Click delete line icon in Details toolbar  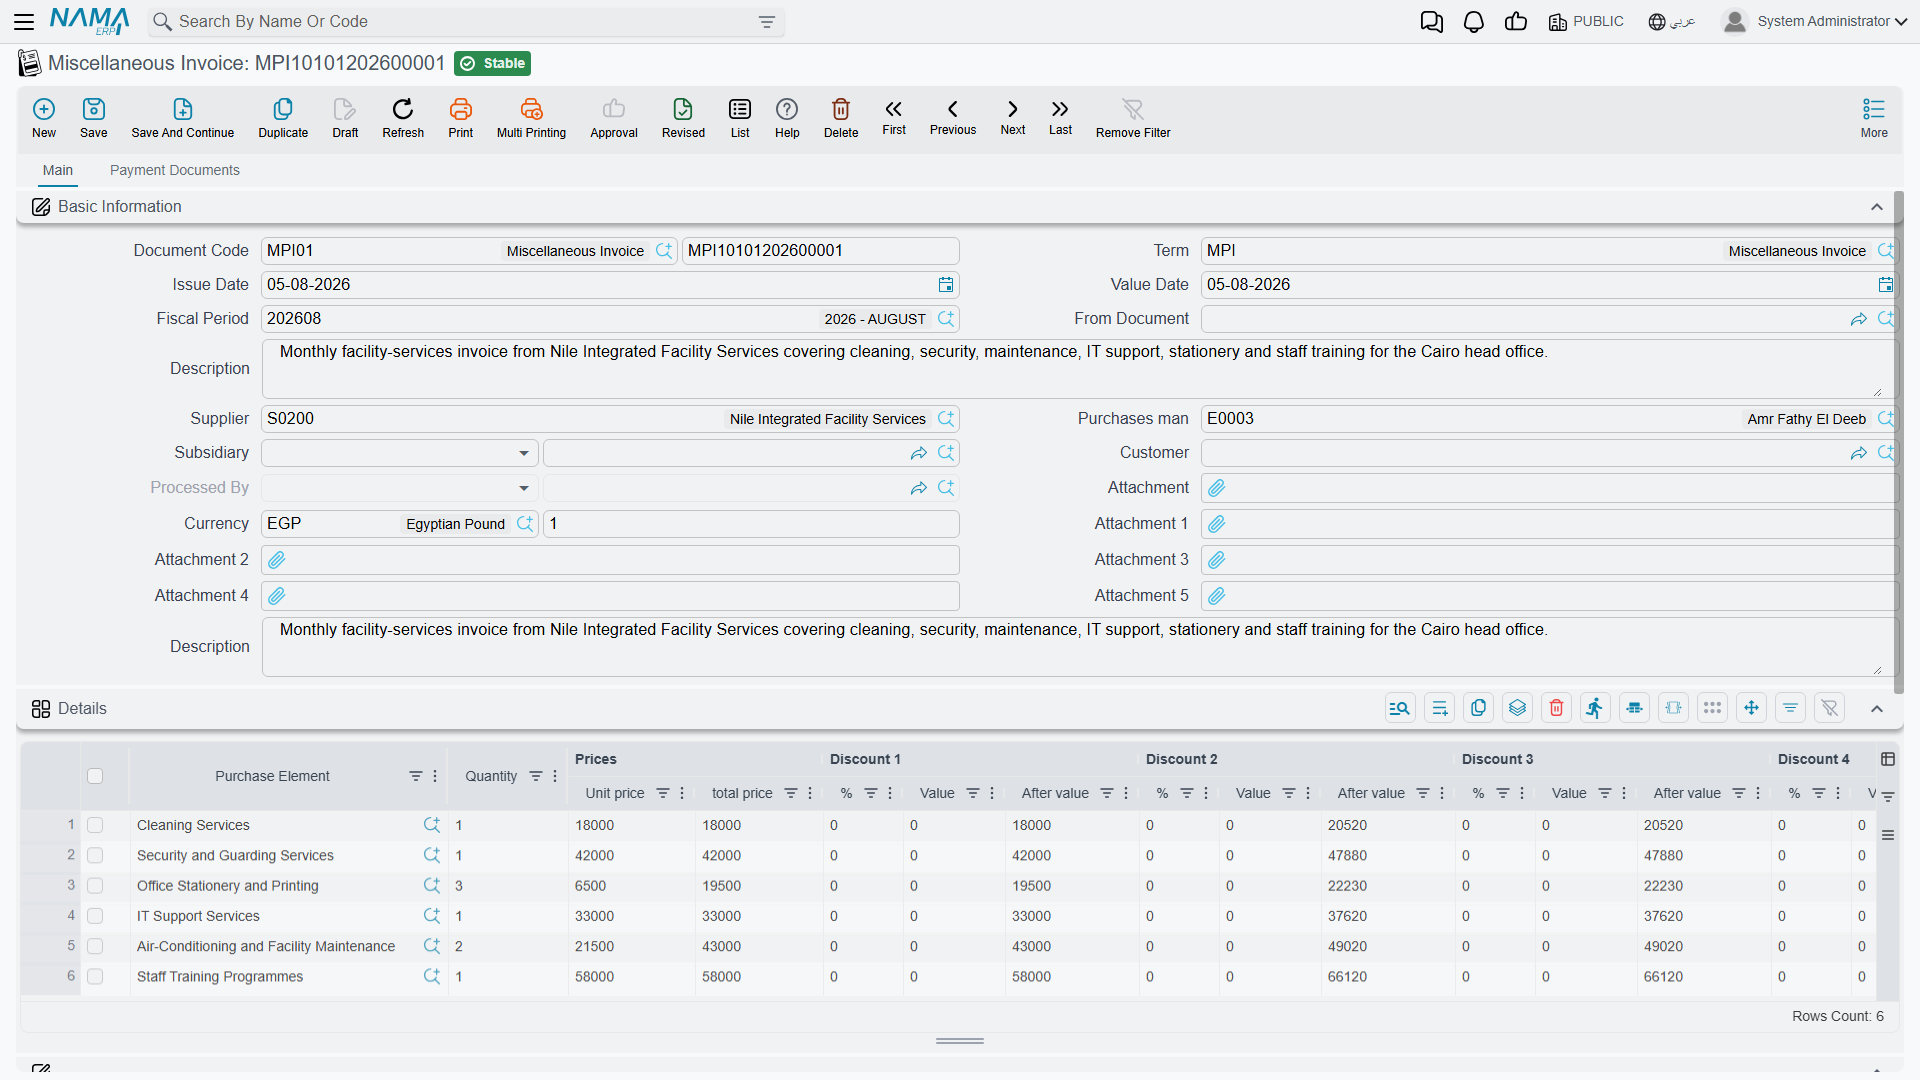pyautogui.click(x=1556, y=708)
